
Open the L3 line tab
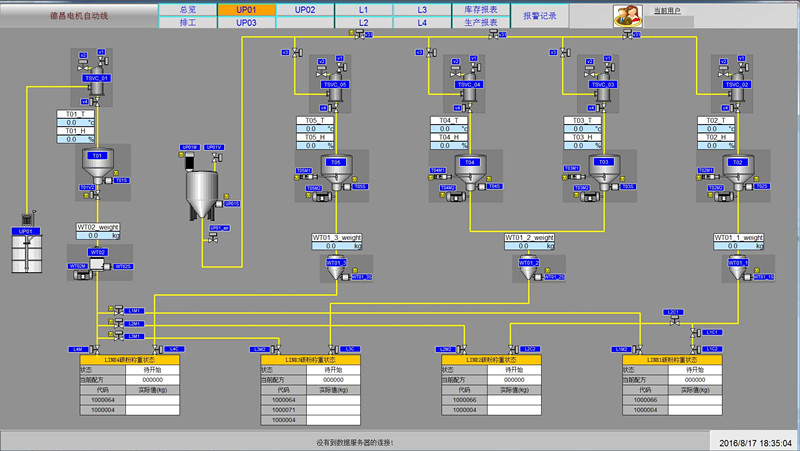pyautogui.click(x=422, y=9)
